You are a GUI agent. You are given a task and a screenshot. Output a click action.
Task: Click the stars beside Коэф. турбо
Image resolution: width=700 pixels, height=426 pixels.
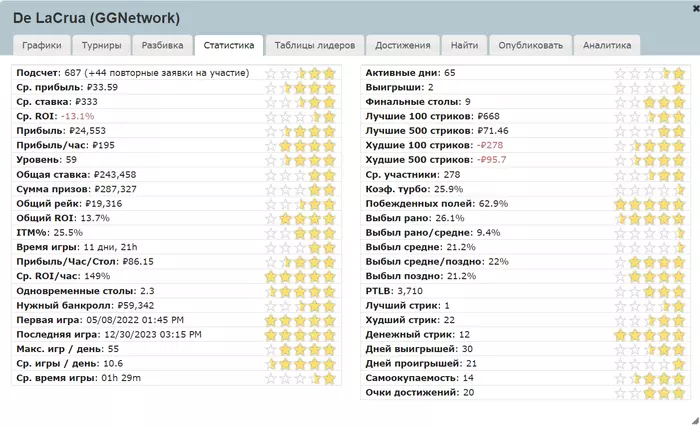tap(650, 189)
